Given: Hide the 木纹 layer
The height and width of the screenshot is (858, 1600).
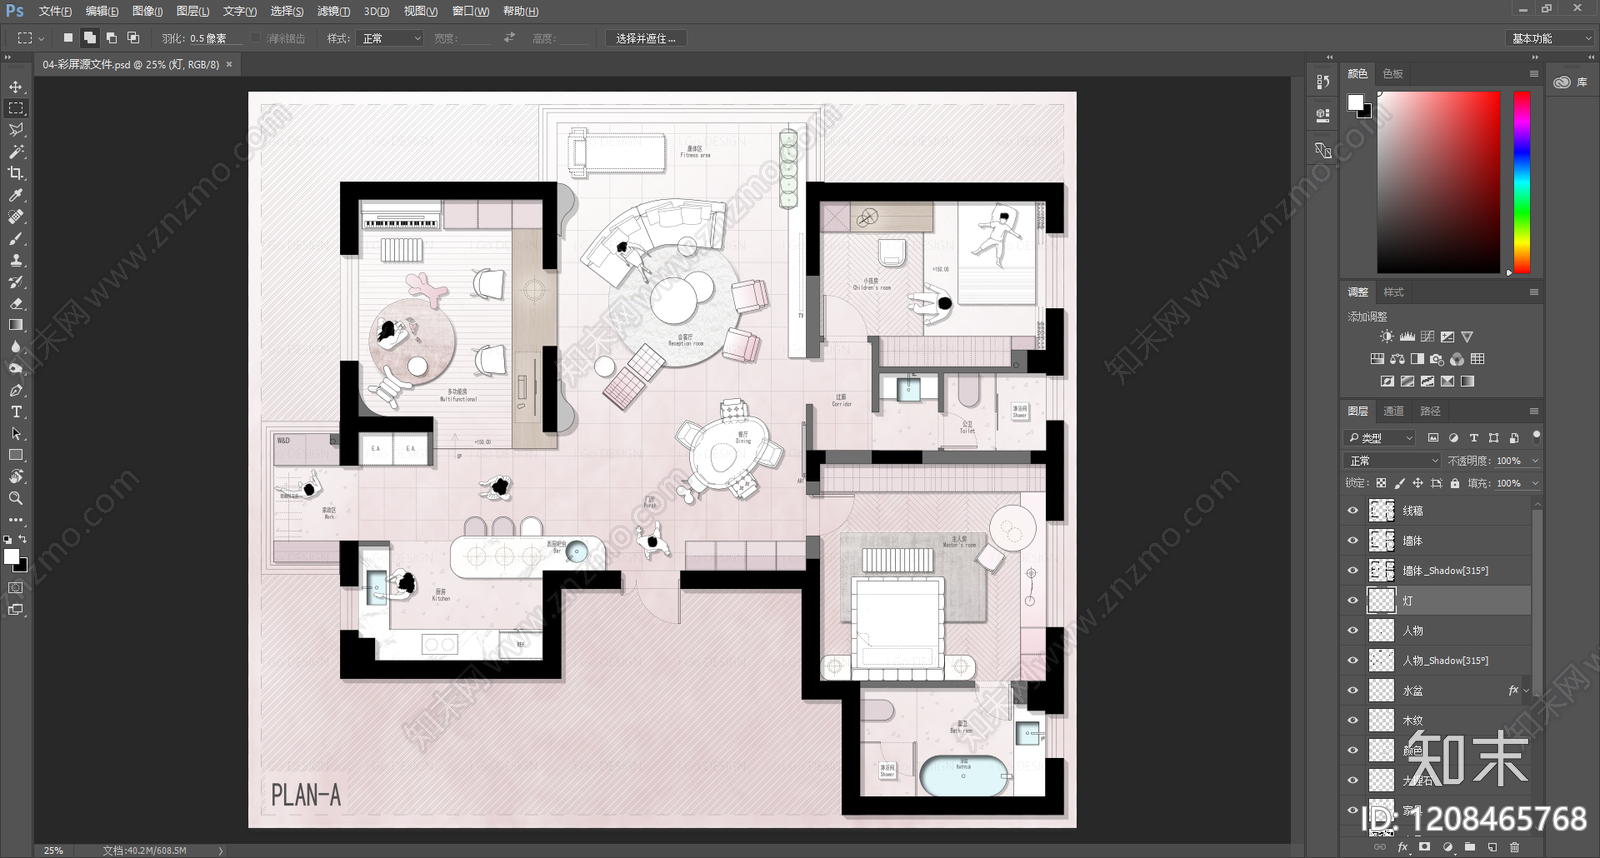Looking at the screenshot, I should (1353, 721).
